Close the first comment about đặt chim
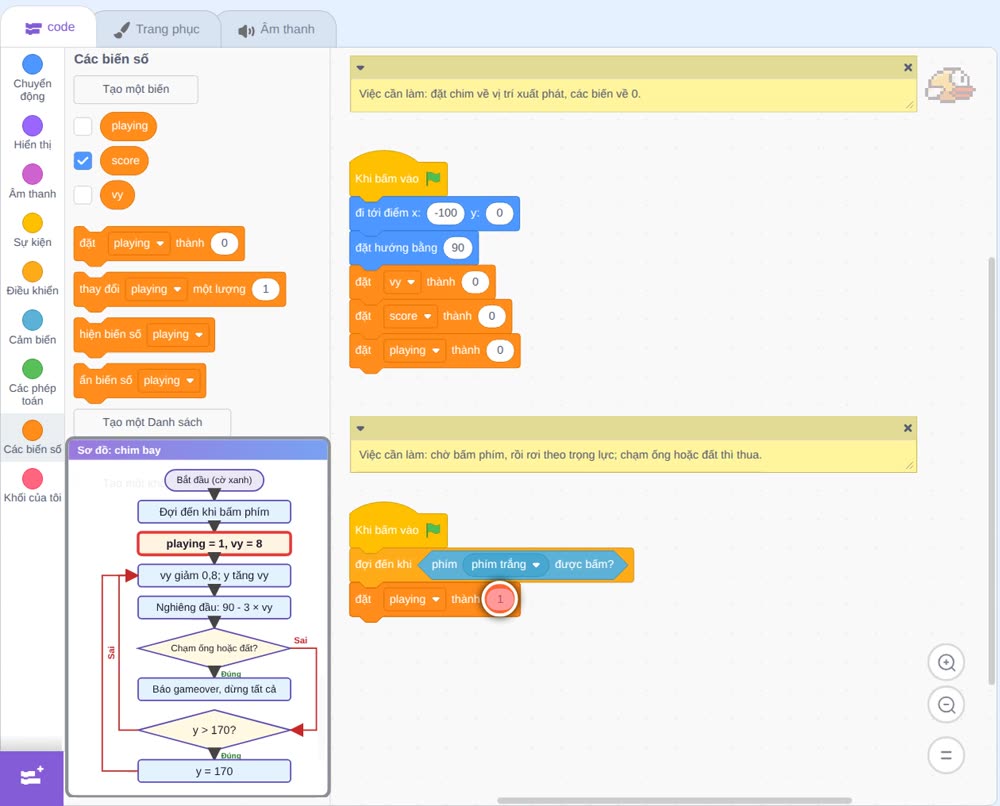The height and width of the screenshot is (806, 1000). point(908,68)
